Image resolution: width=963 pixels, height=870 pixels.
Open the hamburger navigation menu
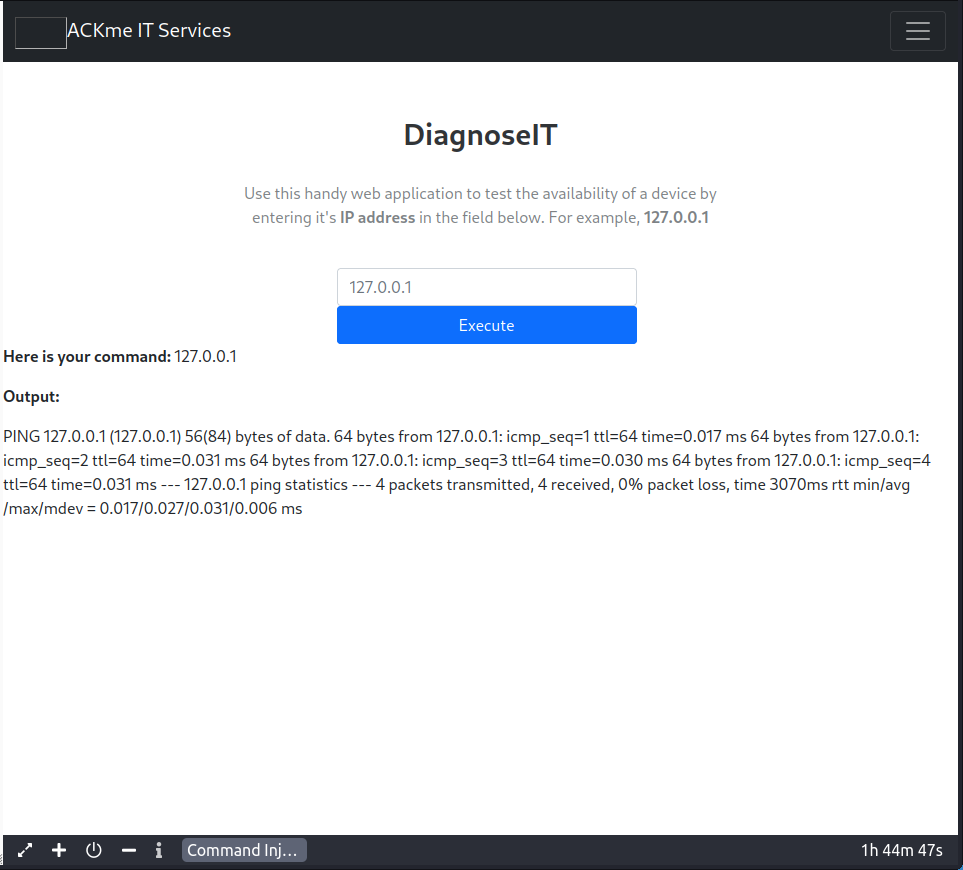[917, 31]
